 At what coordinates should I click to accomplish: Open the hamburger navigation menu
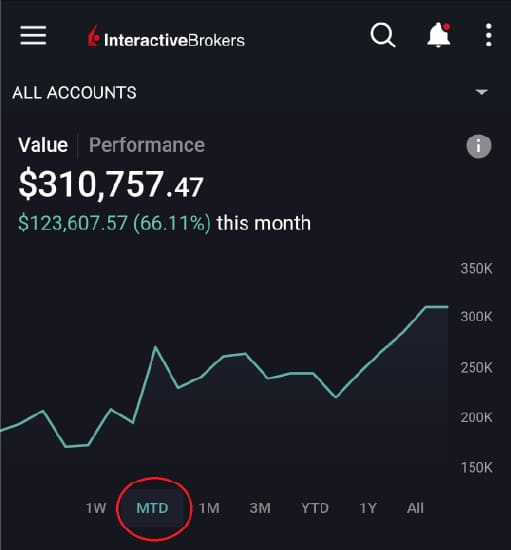point(33,35)
